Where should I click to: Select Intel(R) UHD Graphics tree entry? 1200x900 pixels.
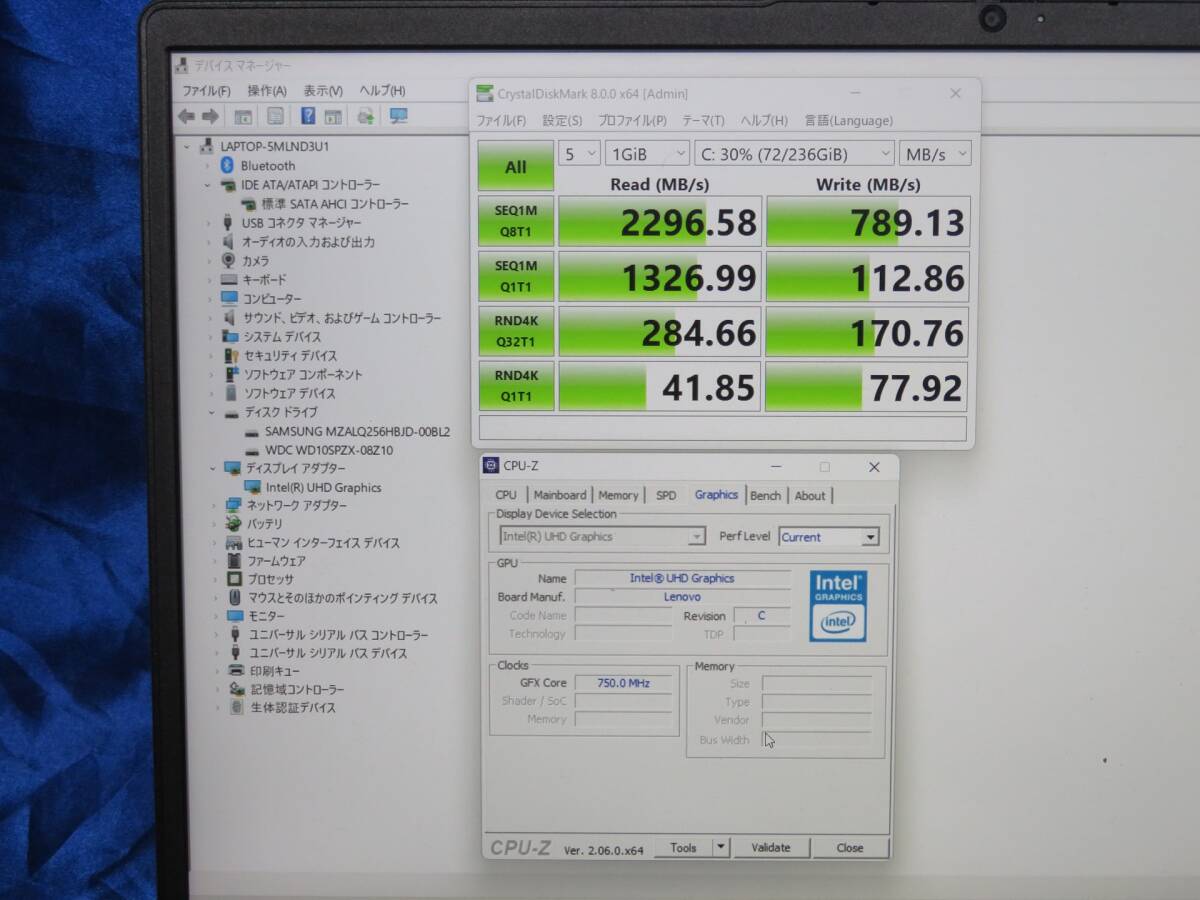(323, 487)
